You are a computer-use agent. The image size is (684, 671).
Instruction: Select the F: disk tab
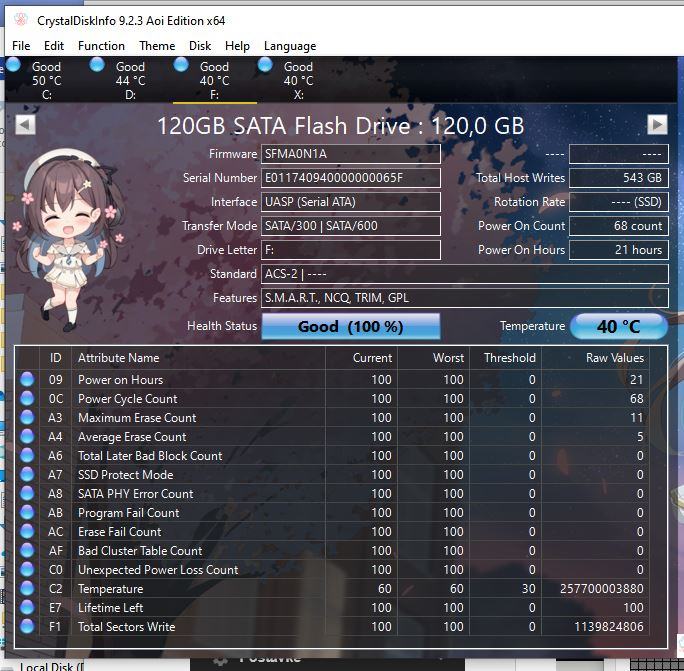215,80
